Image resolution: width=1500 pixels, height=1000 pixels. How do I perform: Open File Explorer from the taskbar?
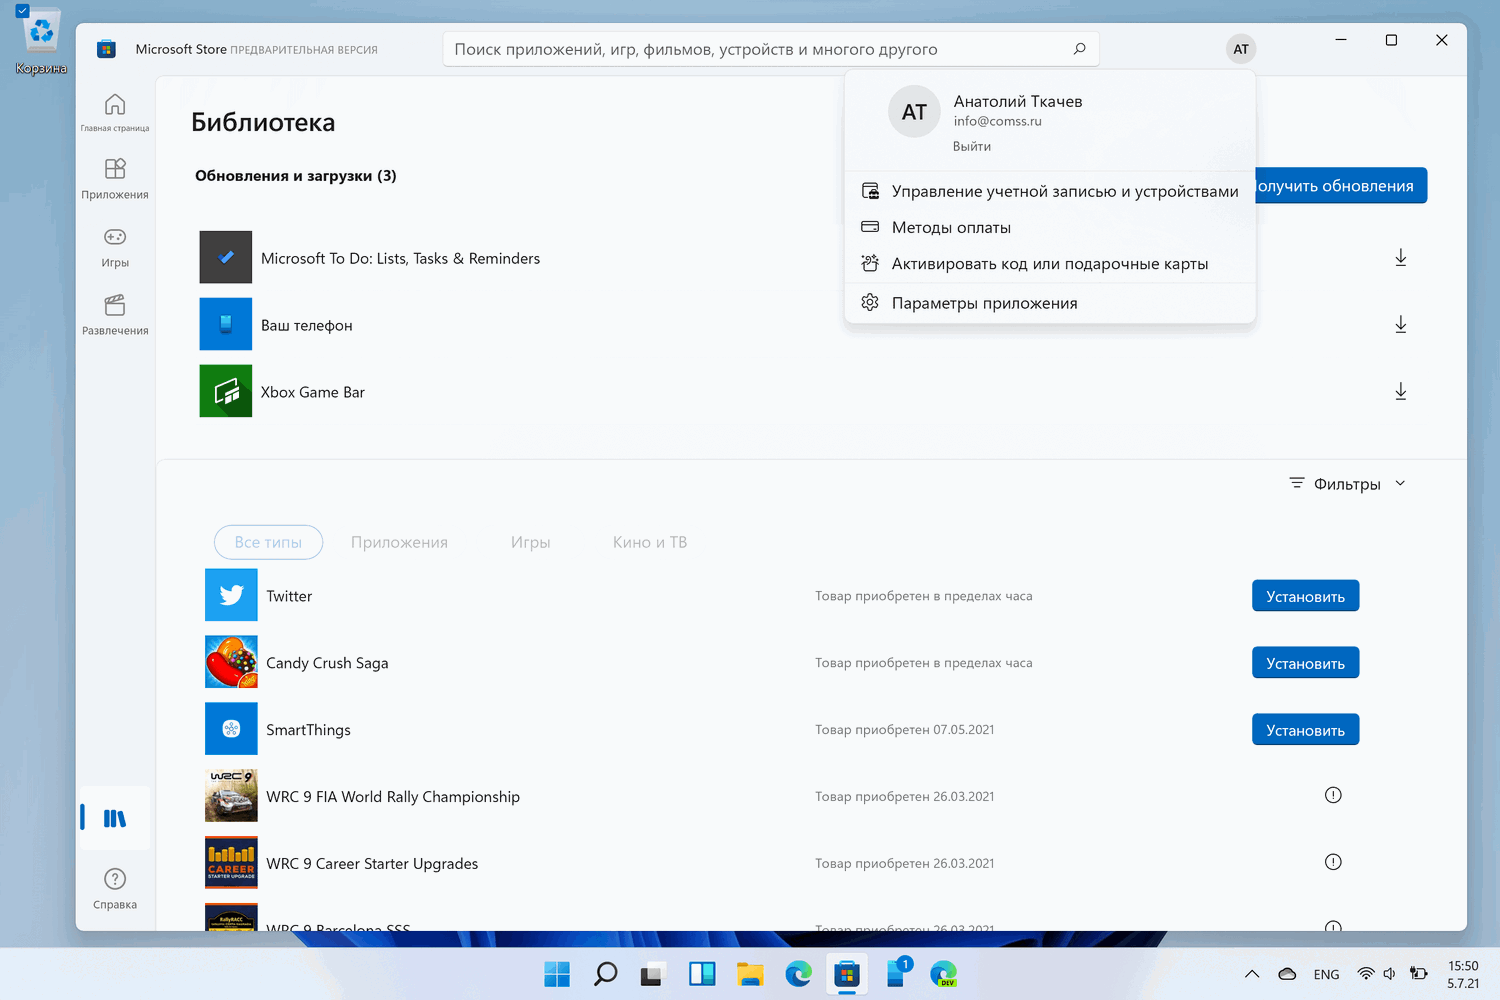click(750, 974)
